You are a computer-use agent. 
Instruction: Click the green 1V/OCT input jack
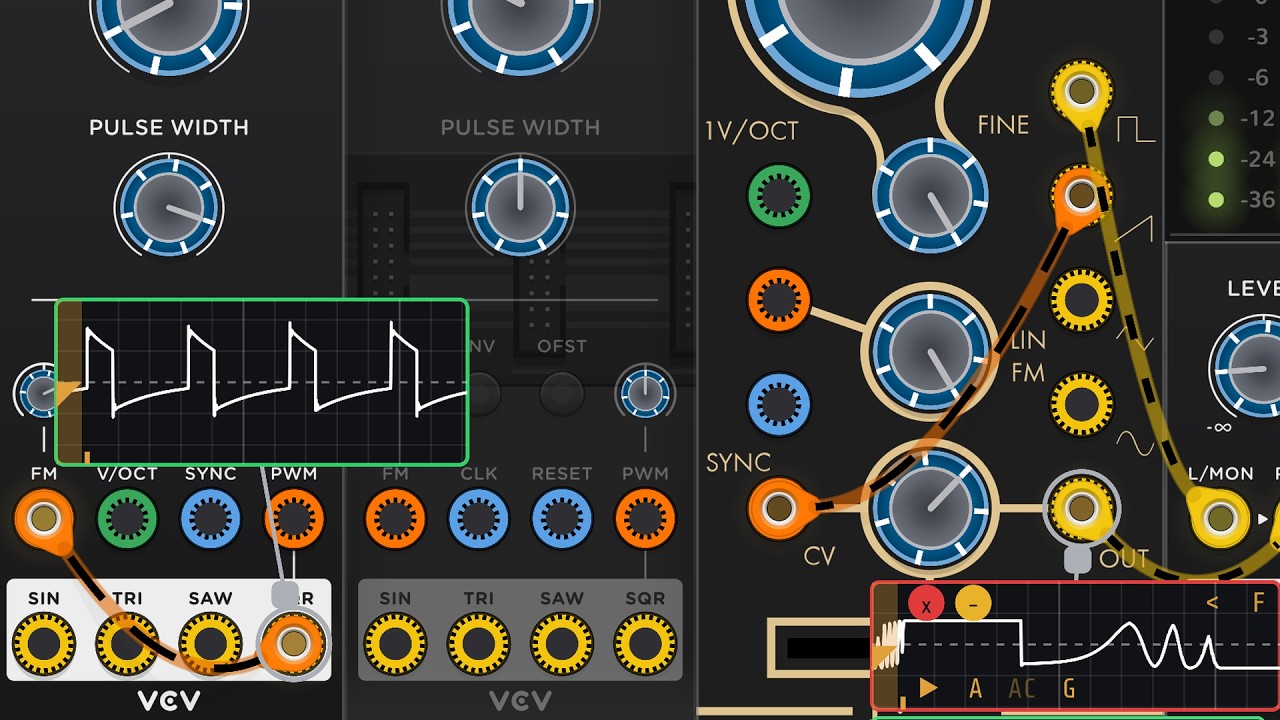(x=779, y=195)
